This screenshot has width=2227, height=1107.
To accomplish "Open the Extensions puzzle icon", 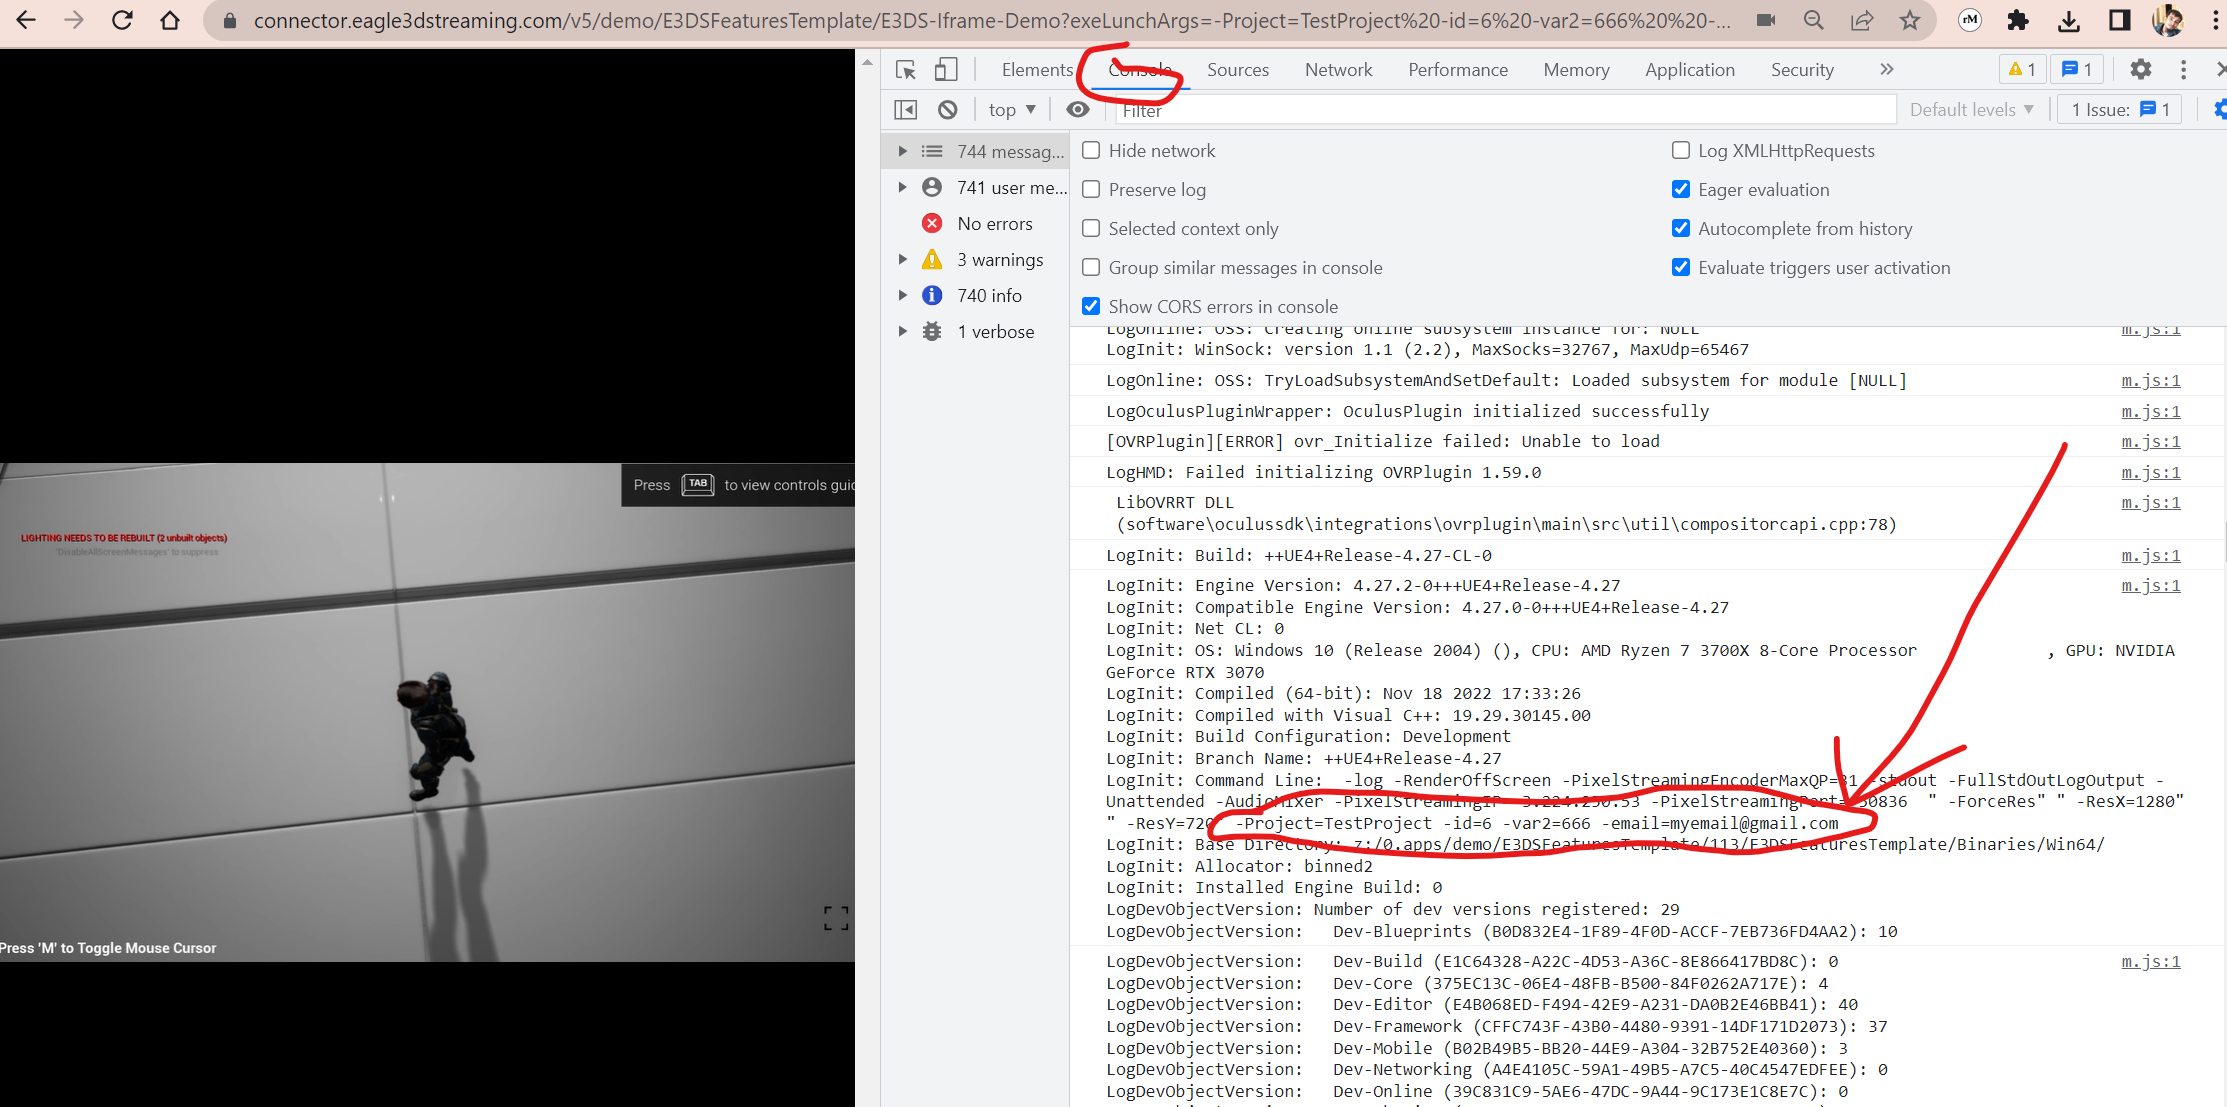I will (2018, 20).
